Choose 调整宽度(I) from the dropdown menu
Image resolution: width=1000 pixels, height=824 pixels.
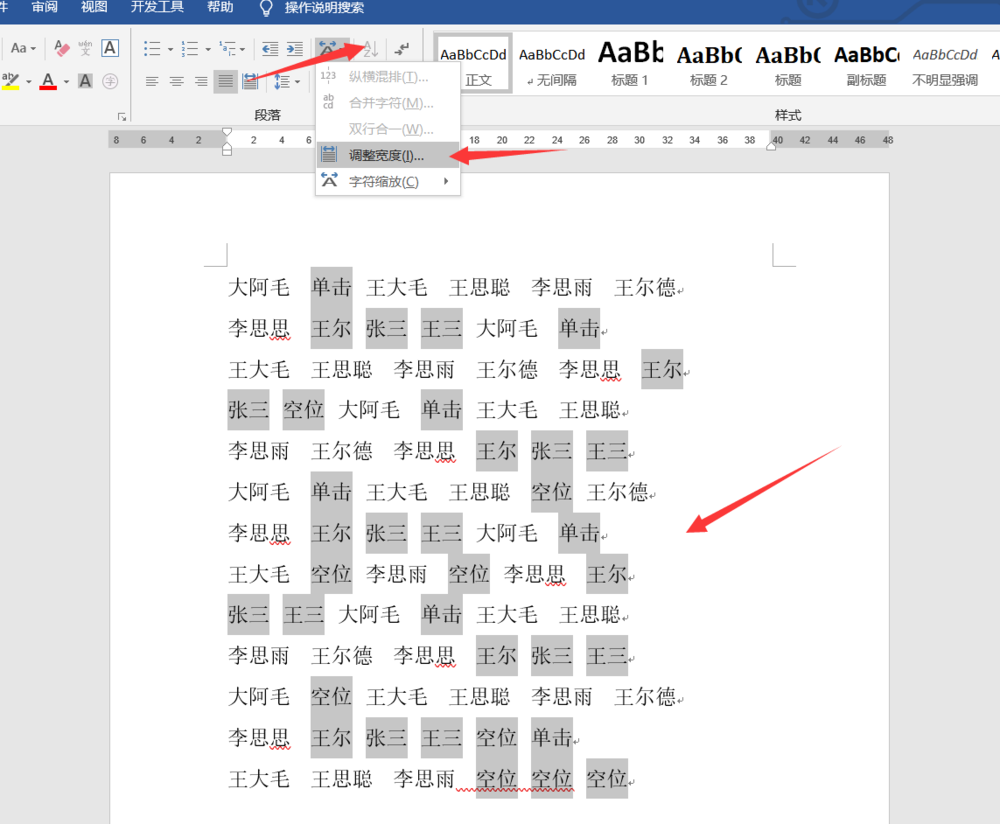(388, 155)
